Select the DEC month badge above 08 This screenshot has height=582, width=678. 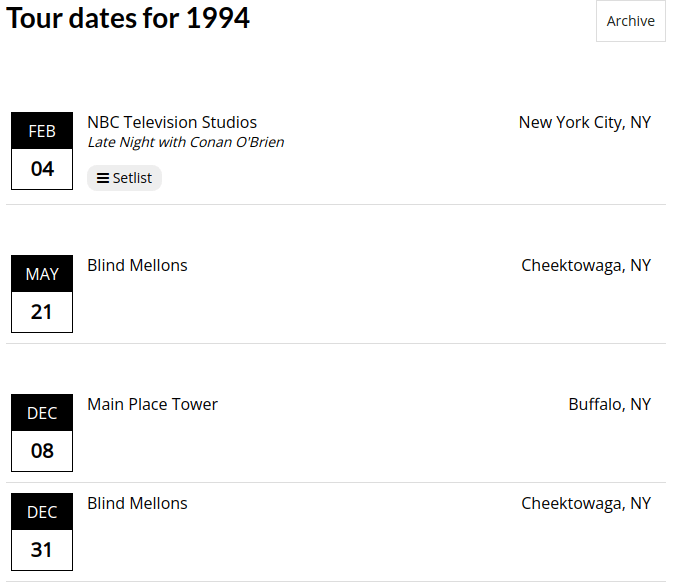pyautogui.click(x=42, y=413)
